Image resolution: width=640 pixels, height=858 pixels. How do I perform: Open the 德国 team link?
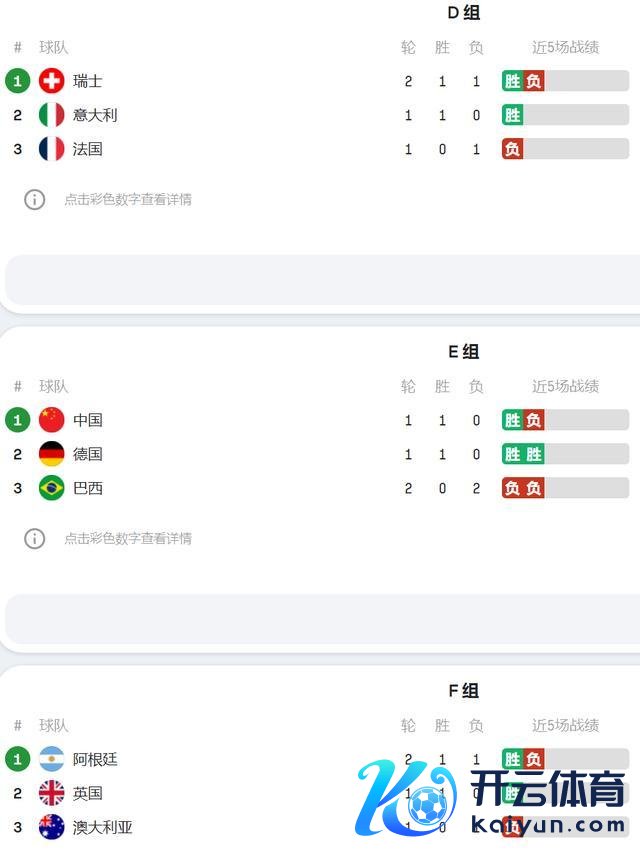click(x=88, y=454)
